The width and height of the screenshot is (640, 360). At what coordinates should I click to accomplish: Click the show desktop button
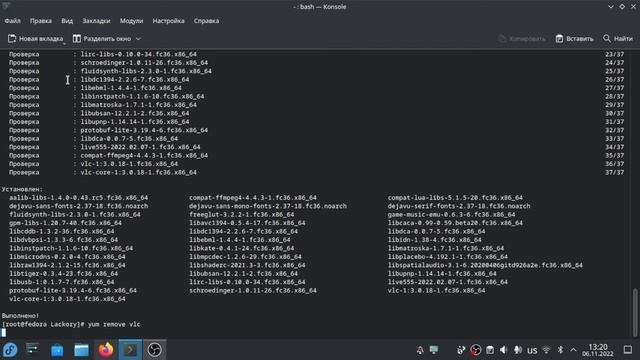point(628,350)
